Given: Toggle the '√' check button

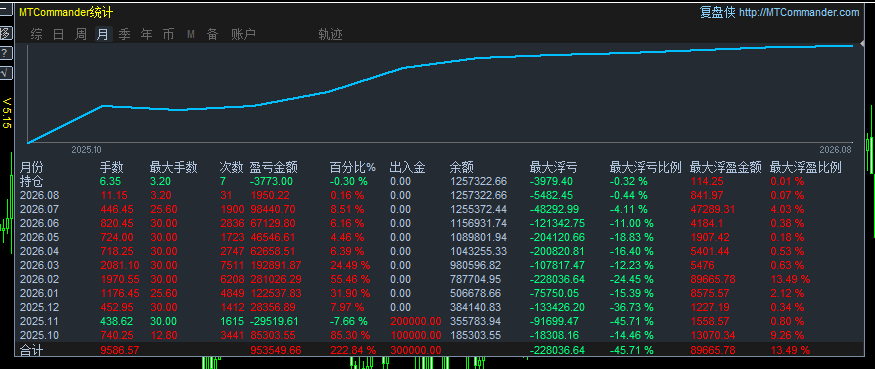Looking at the screenshot, I should (4, 73).
